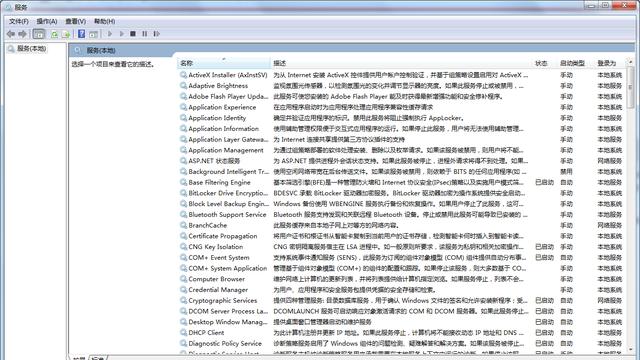Click gear icon of Application Identity row
This screenshot has width=640, height=360.
click(184, 118)
